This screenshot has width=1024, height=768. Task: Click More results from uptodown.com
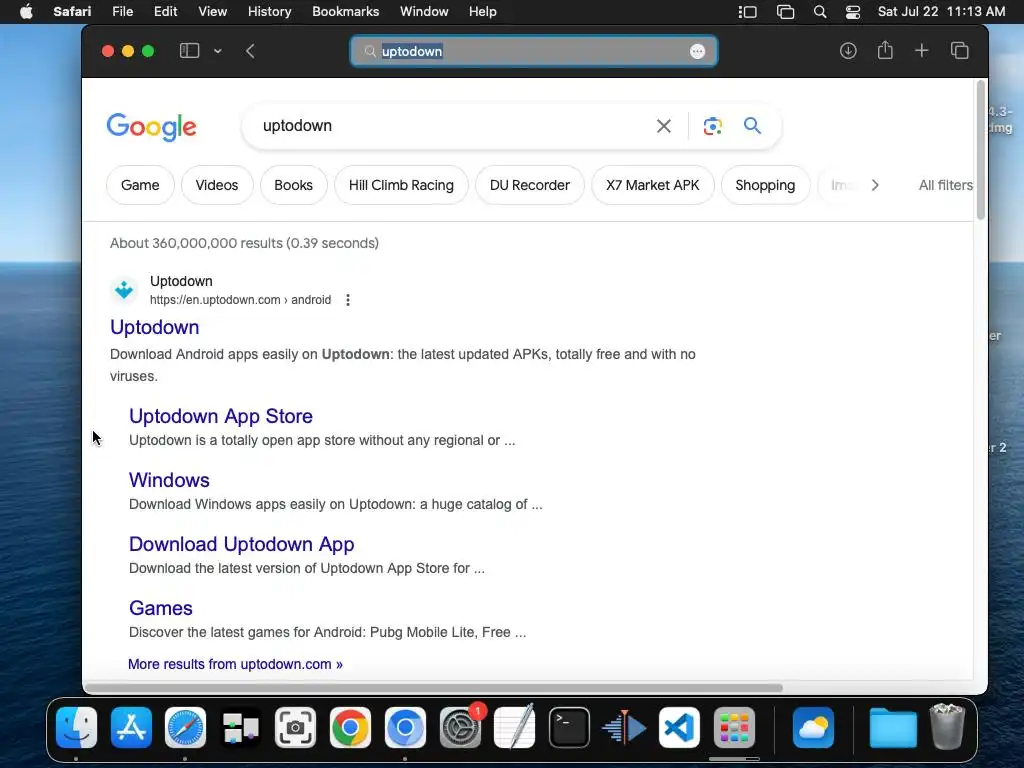click(x=235, y=664)
